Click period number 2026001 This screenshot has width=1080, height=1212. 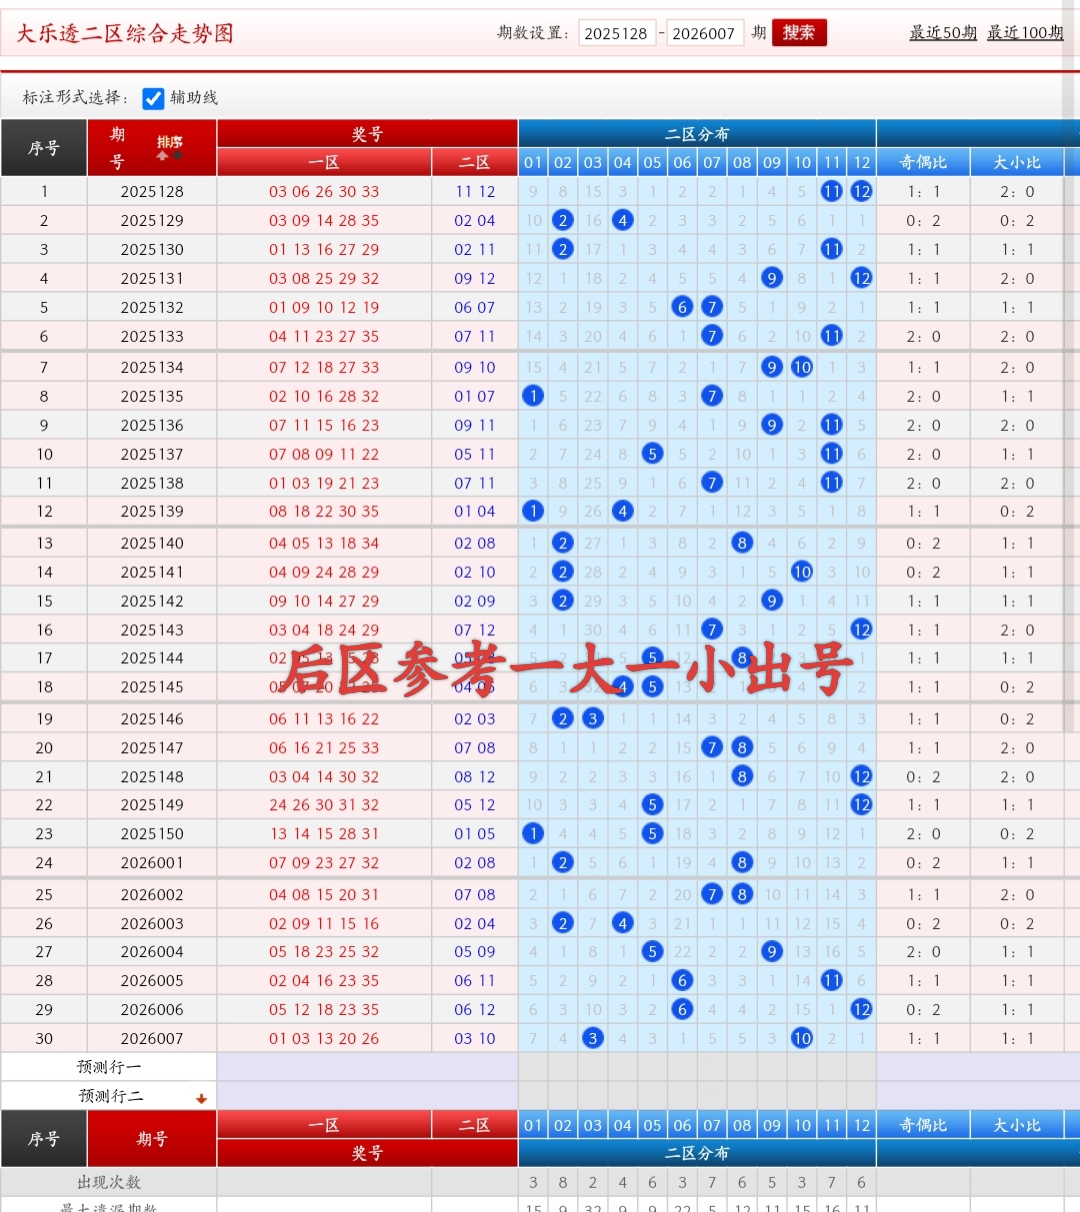coord(152,862)
